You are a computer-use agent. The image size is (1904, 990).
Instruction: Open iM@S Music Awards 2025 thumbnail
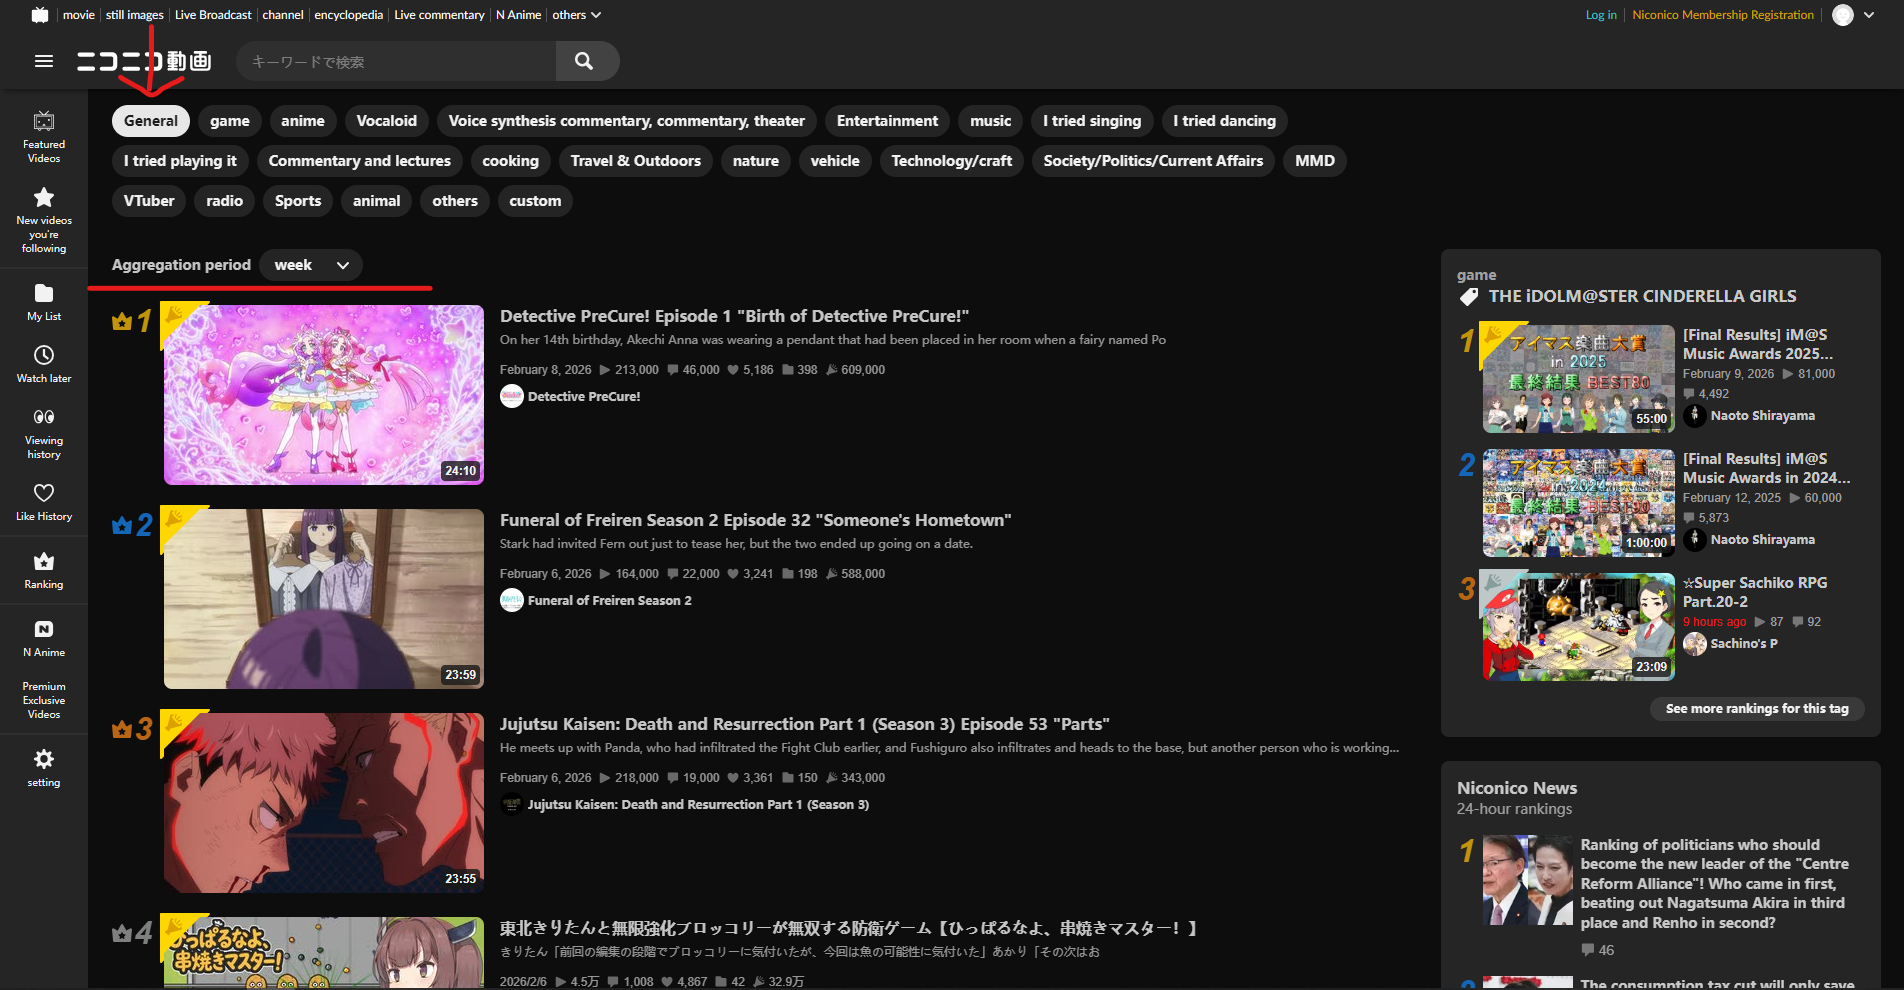[x=1579, y=379]
